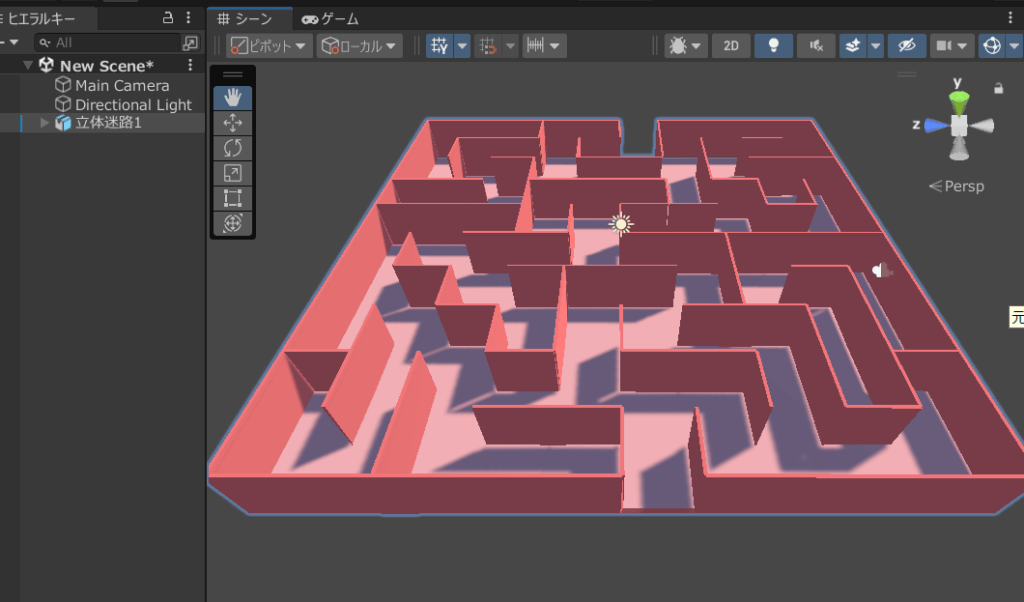Select the Transform combined tool

click(x=232, y=222)
